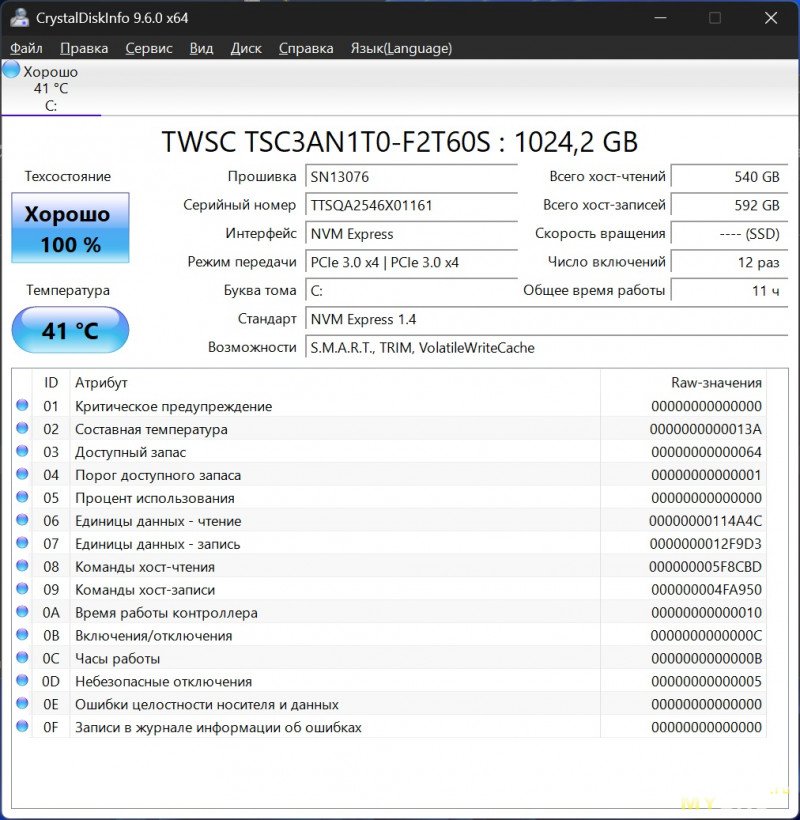Select row Единицы данных - чтение
Viewport: 800px width, 820px height.
click(x=389, y=521)
